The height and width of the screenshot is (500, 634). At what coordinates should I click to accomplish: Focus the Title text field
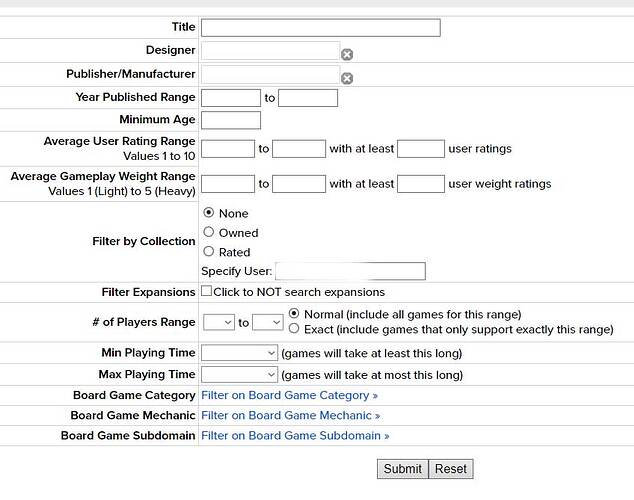pyautogui.click(x=320, y=27)
